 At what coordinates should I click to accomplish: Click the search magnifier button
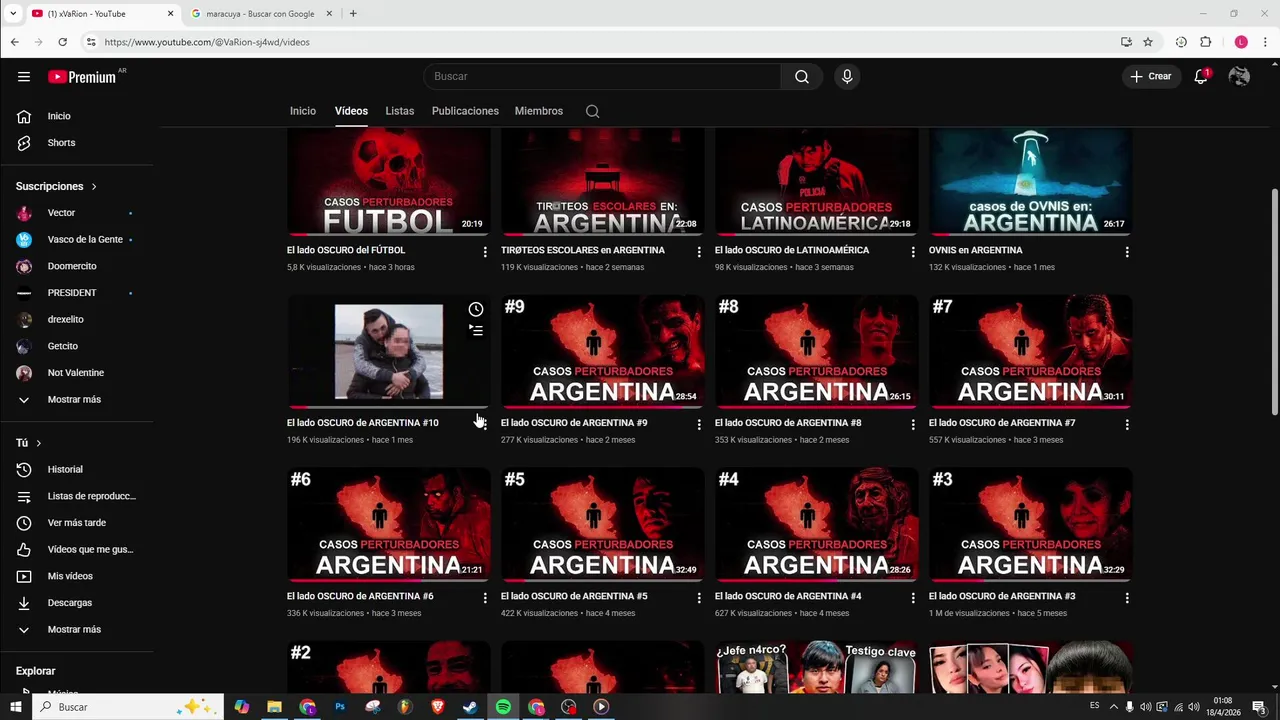[x=802, y=76]
